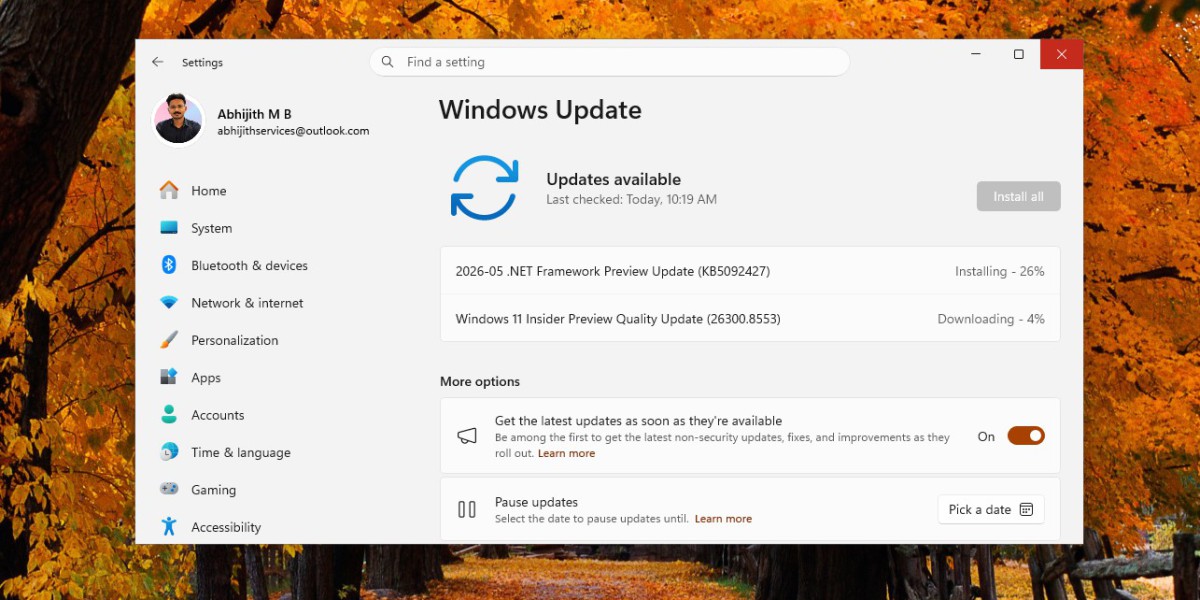Click the Home house icon

(169, 190)
